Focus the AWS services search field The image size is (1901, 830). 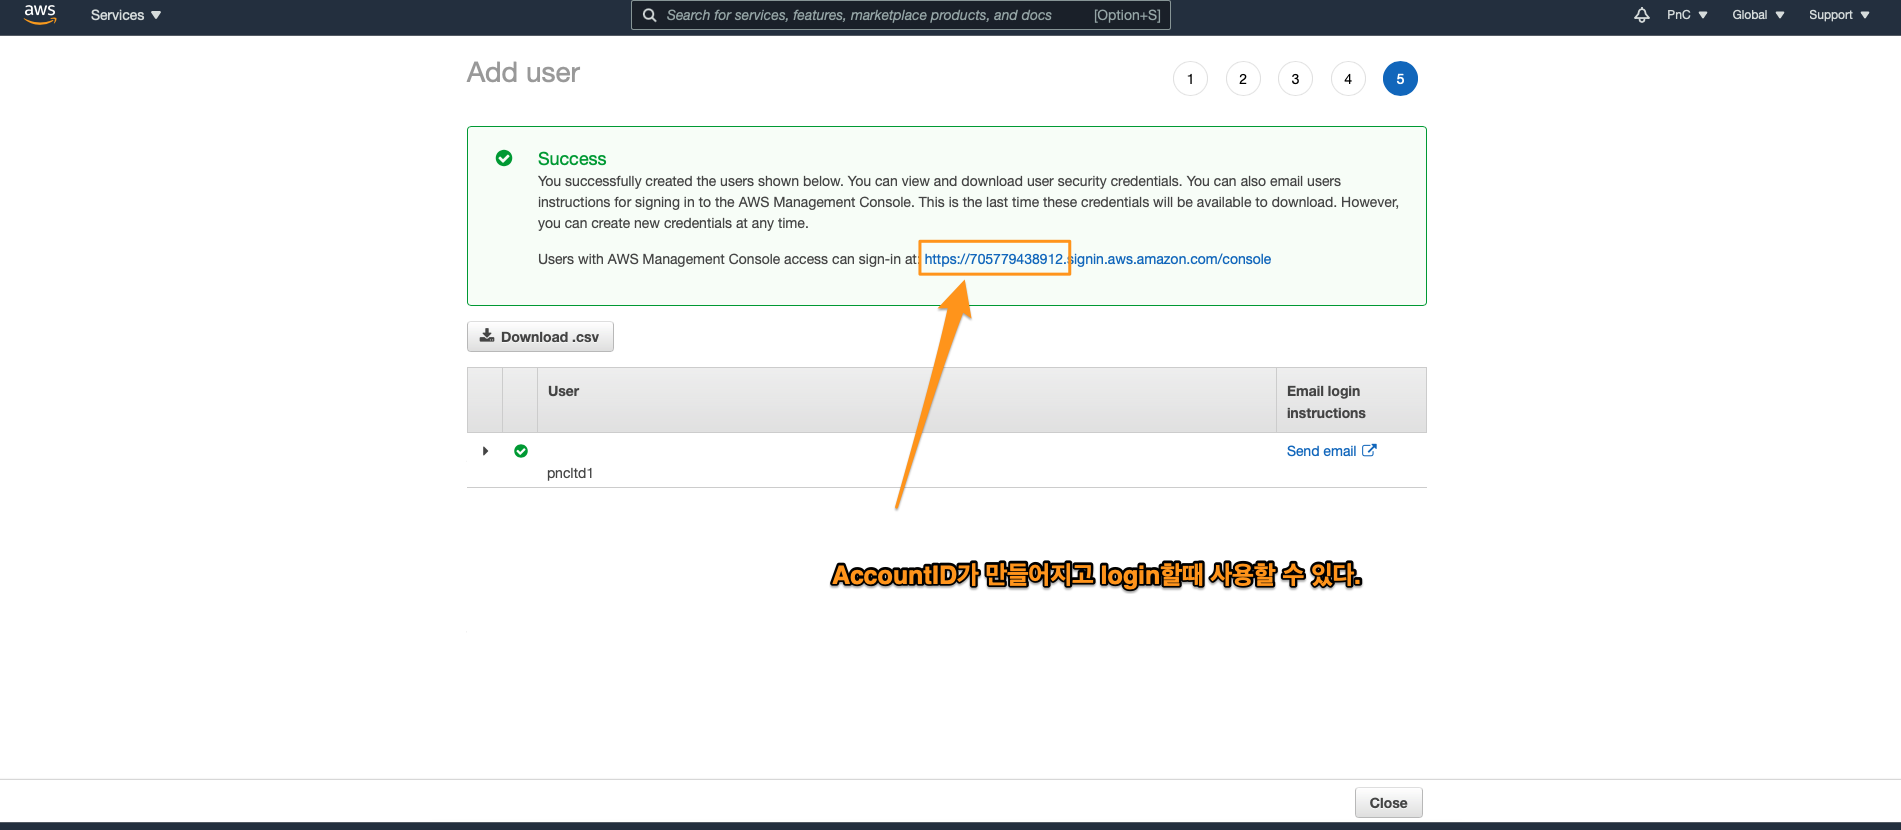(x=870, y=15)
